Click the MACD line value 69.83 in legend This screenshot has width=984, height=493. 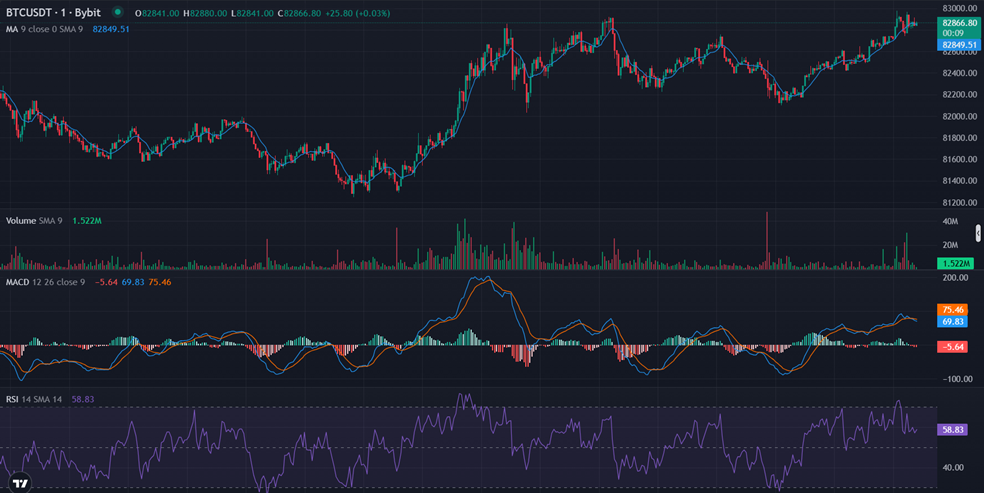click(x=132, y=282)
